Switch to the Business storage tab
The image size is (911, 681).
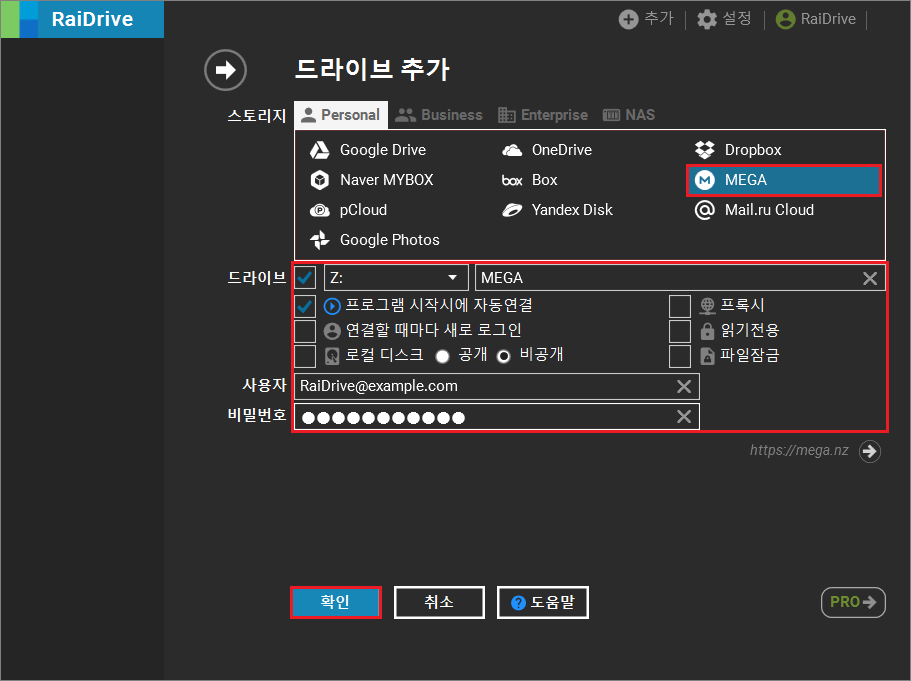click(x=439, y=115)
